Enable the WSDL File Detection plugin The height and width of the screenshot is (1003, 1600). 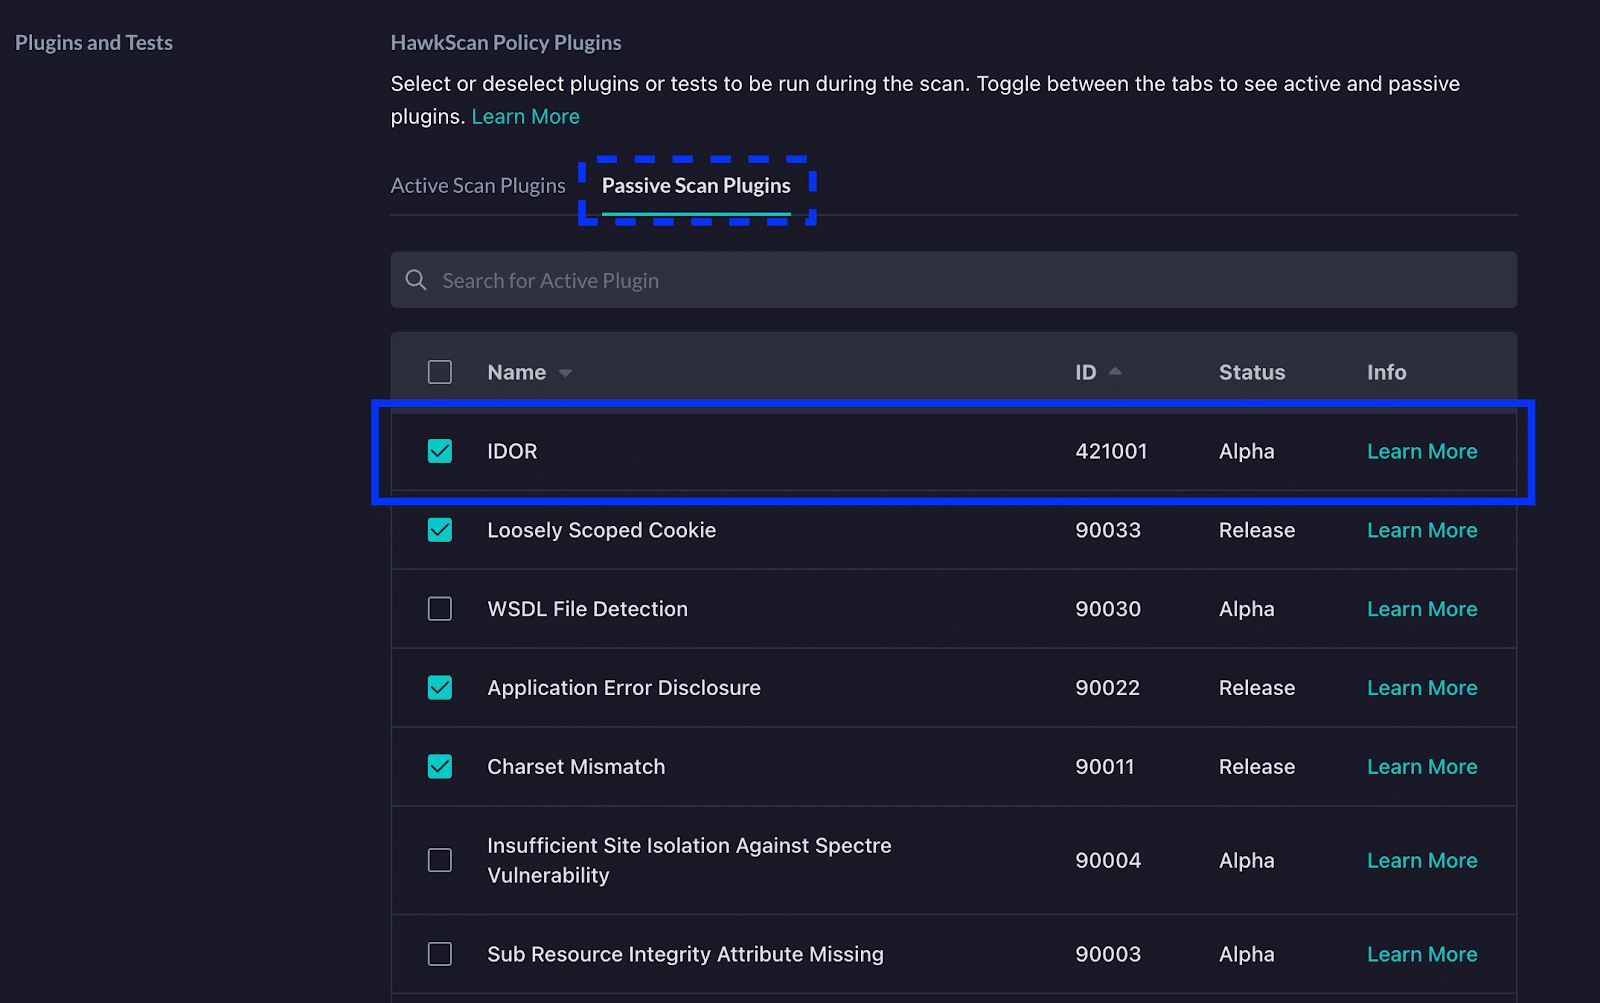tap(440, 609)
